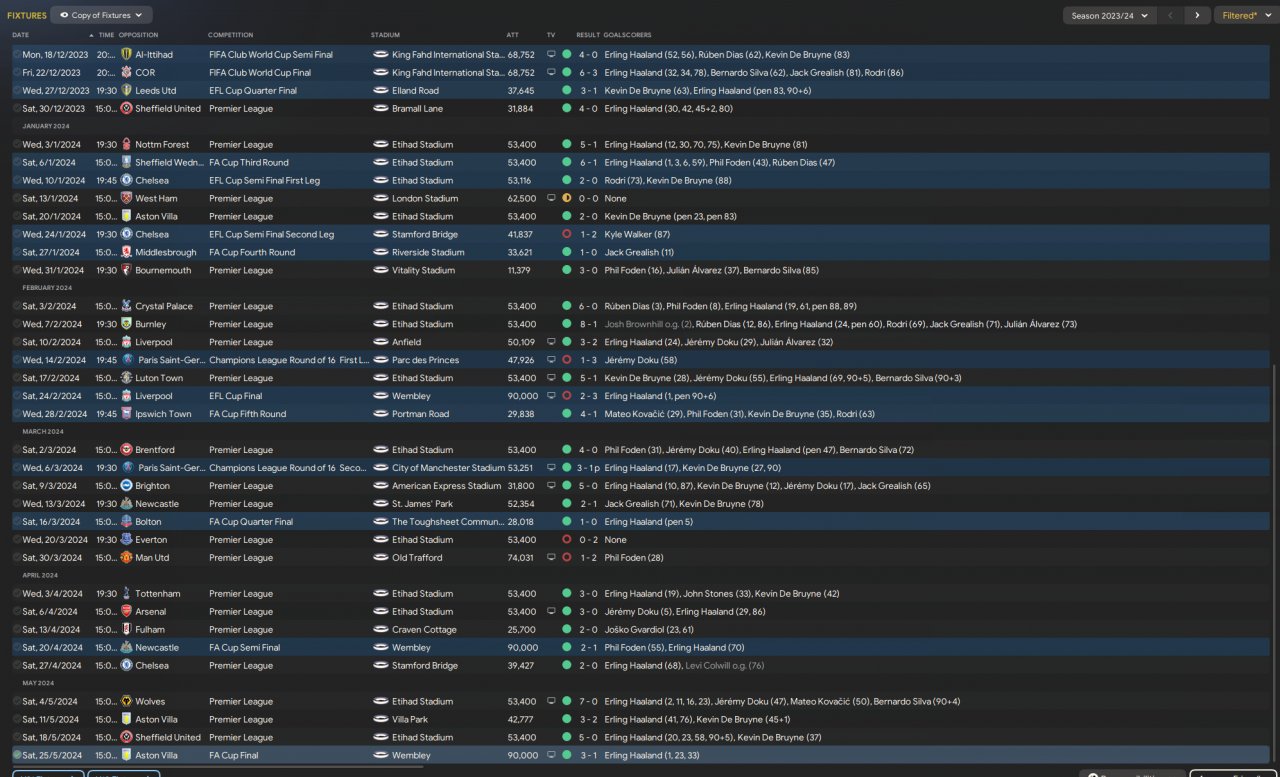Toggle the row tick for Sat, 30/12/2023
Viewport: 1280px width, 777px height.
point(17,109)
